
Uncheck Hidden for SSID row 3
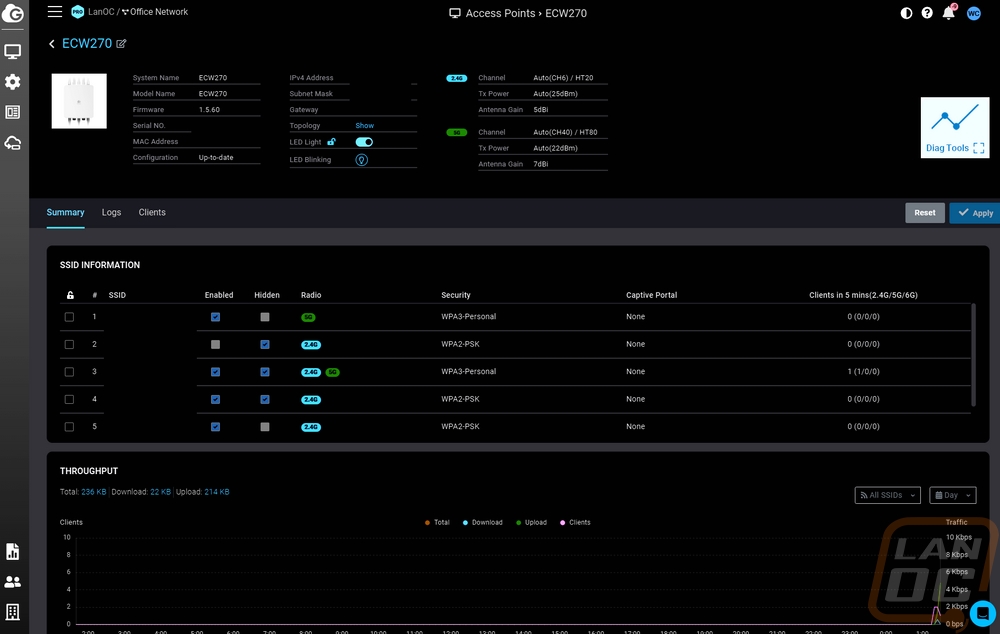coord(265,372)
